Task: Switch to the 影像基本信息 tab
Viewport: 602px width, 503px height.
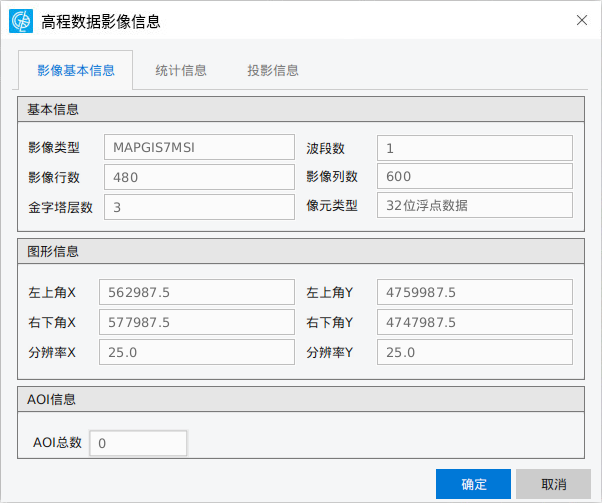Action: (75, 70)
